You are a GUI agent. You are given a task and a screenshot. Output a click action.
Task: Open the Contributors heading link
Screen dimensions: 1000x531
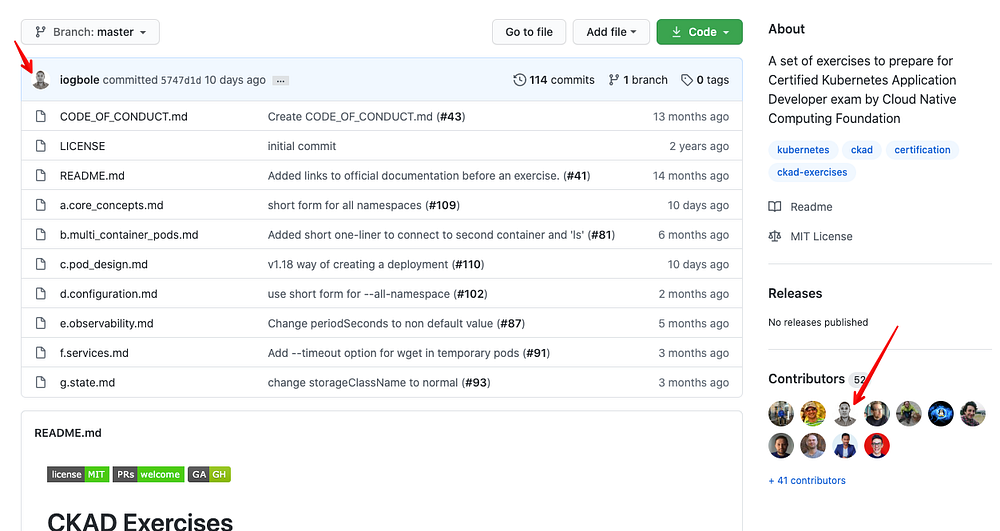coord(806,379)
